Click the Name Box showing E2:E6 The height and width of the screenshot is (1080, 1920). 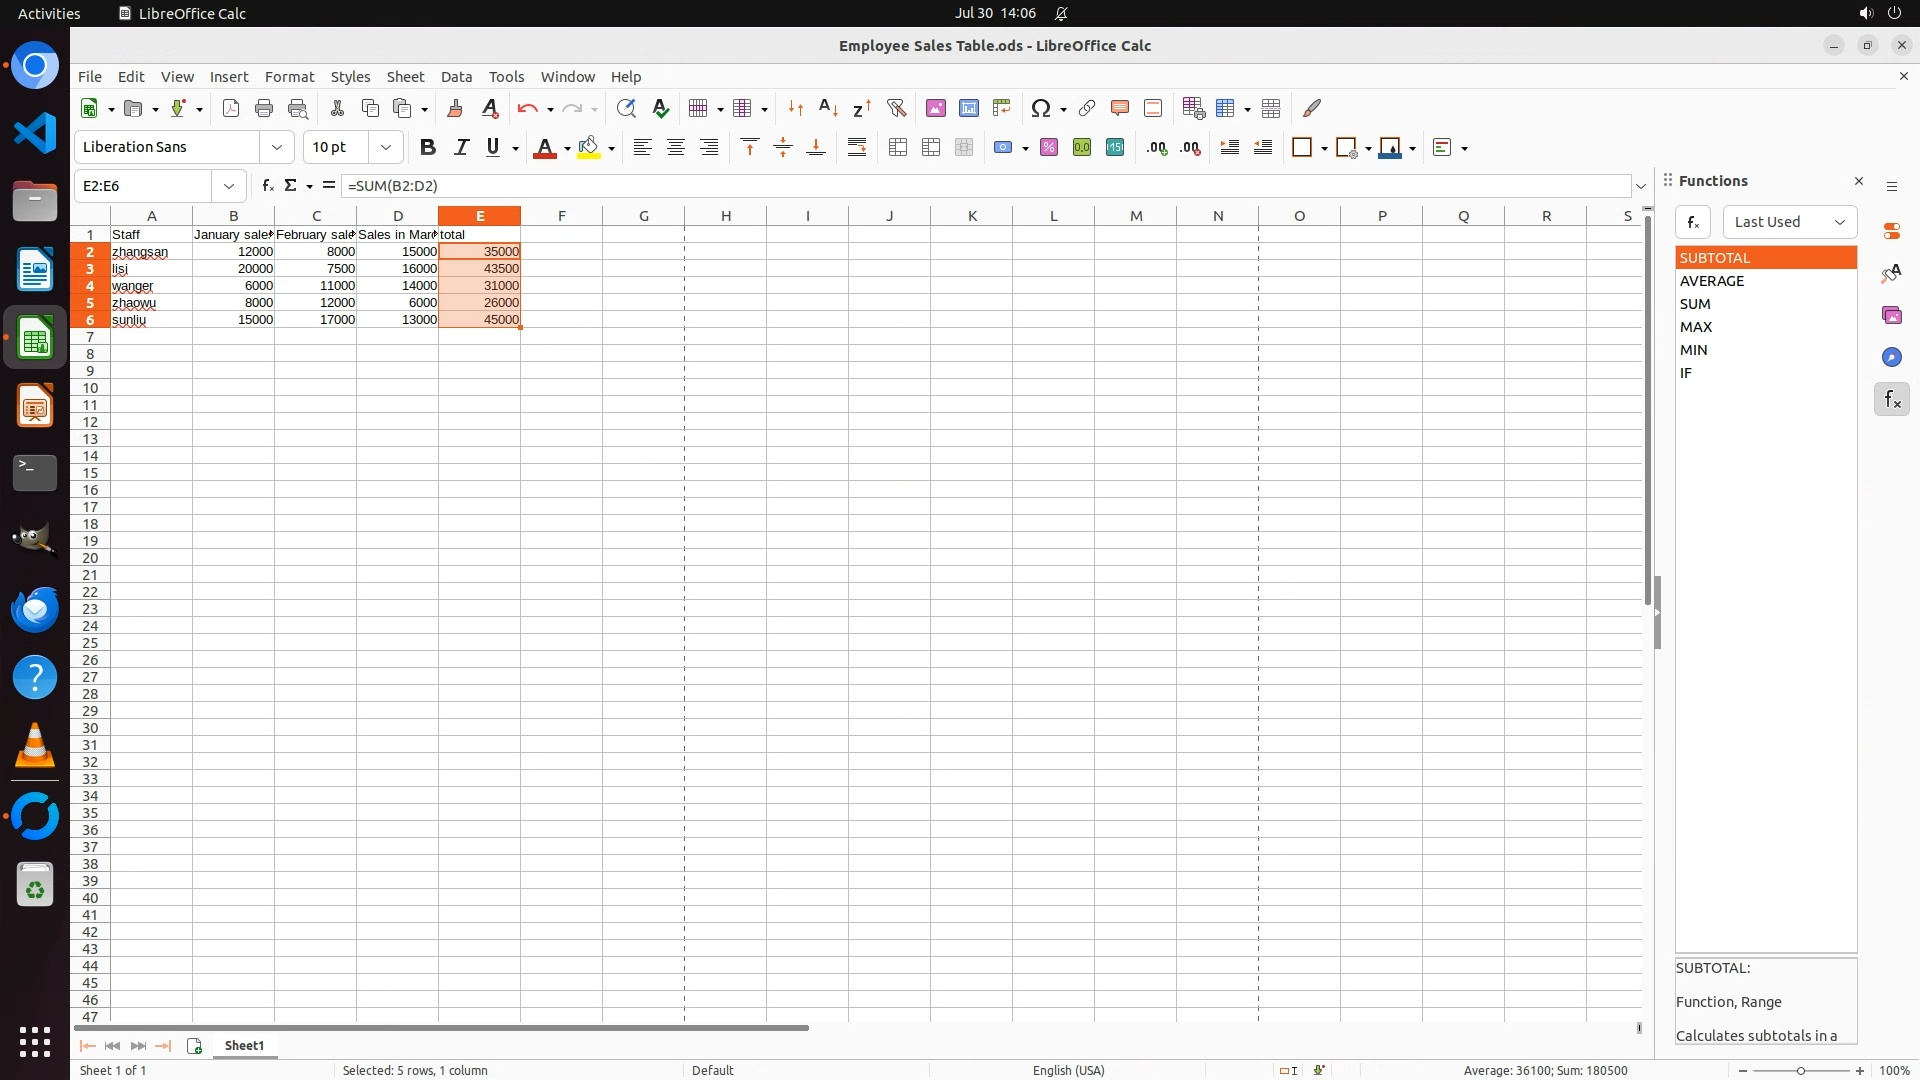point(145,186)
